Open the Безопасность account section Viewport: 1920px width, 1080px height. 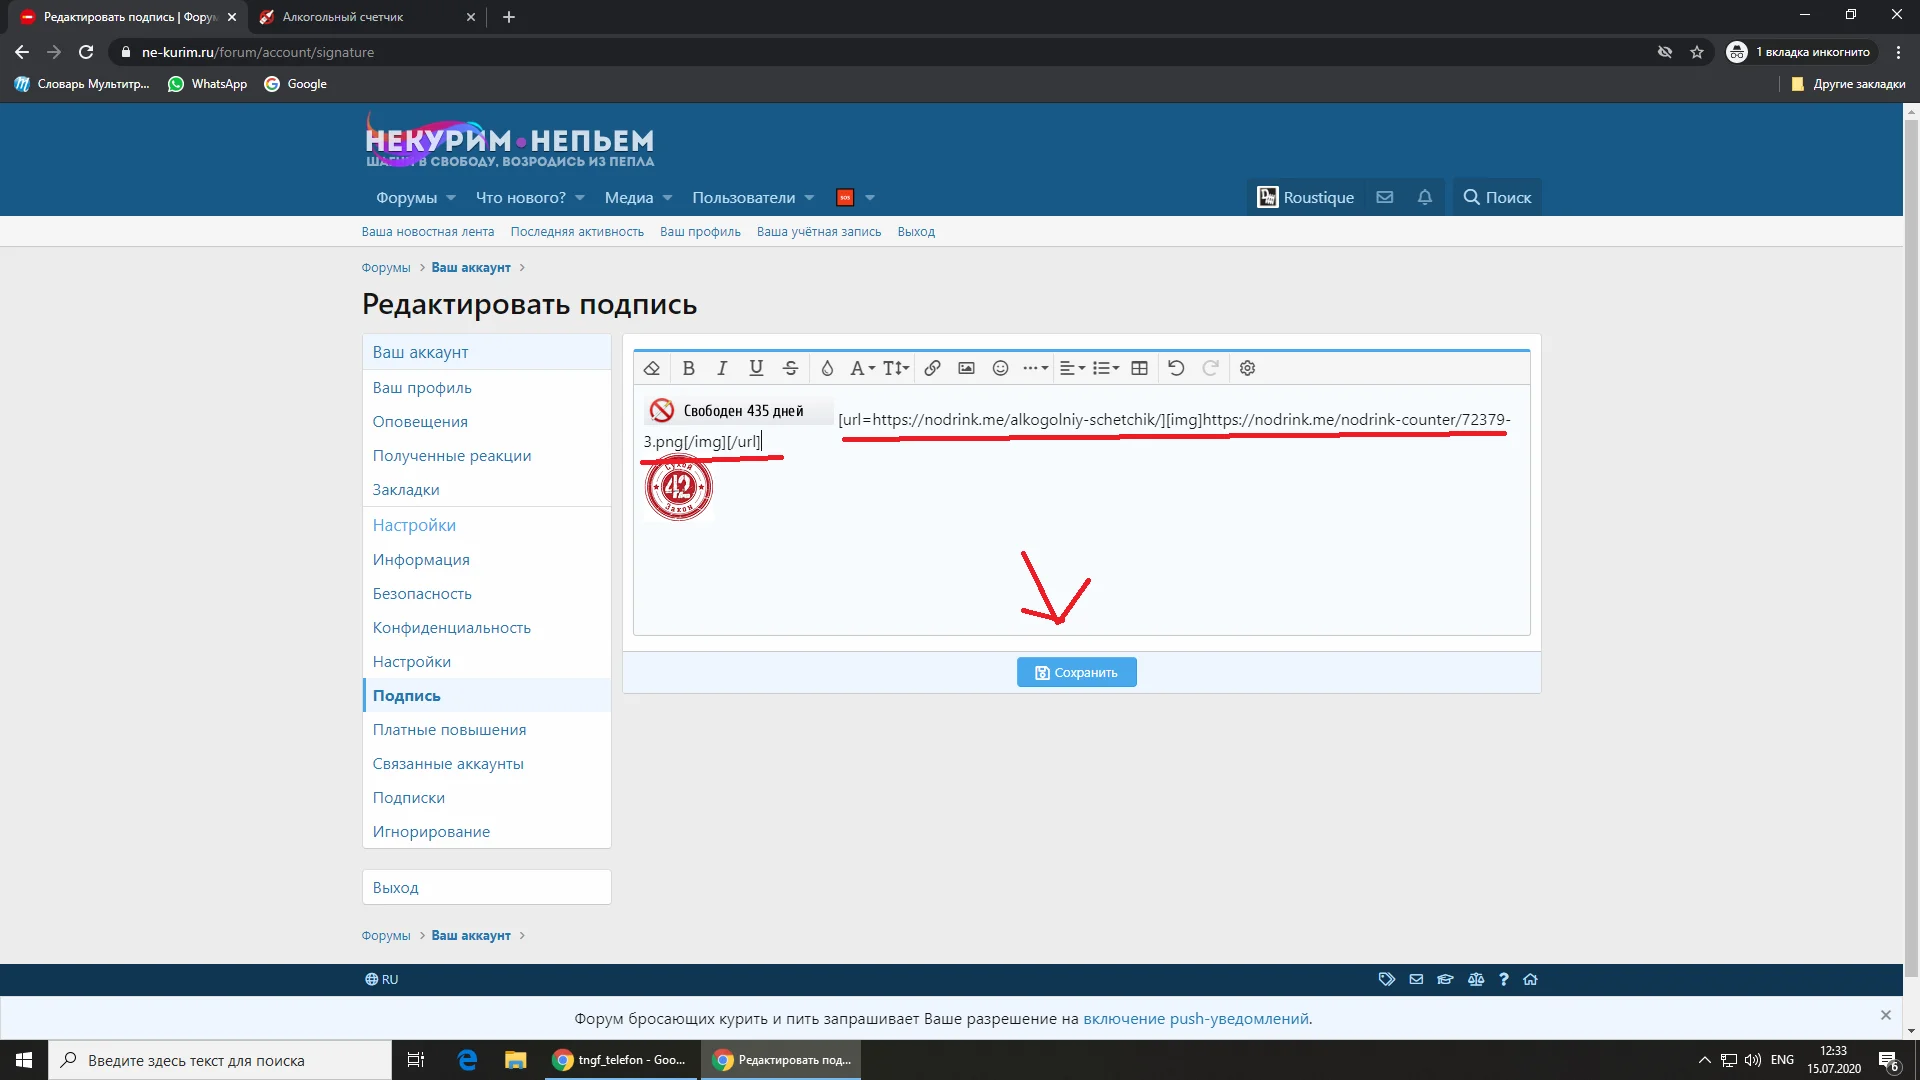(422, 593)
